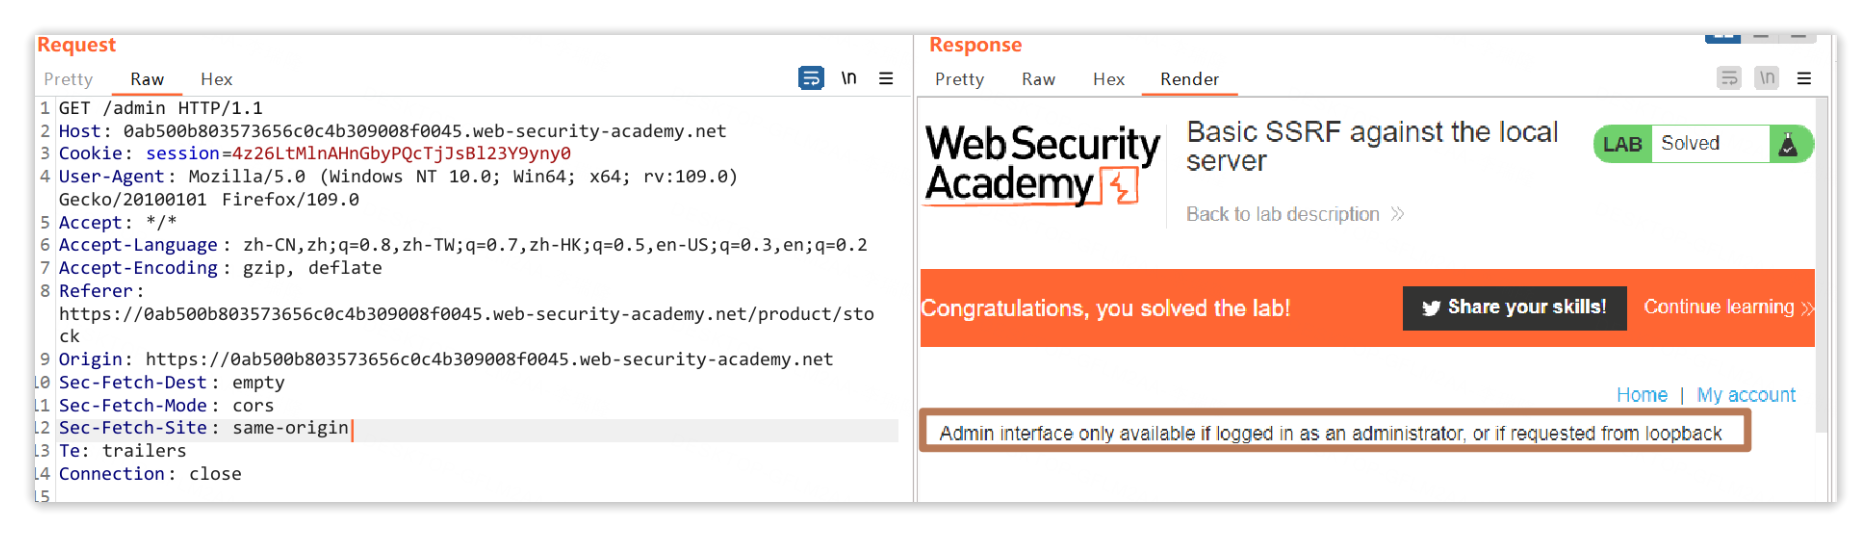
Task: Click the Web Security Academy logo
Action: tap(1042, 164)
